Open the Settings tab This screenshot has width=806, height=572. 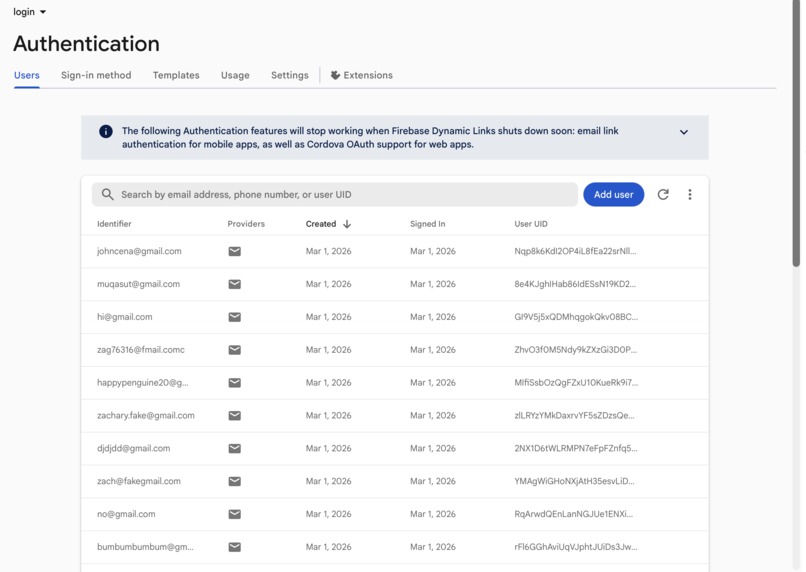290,75
